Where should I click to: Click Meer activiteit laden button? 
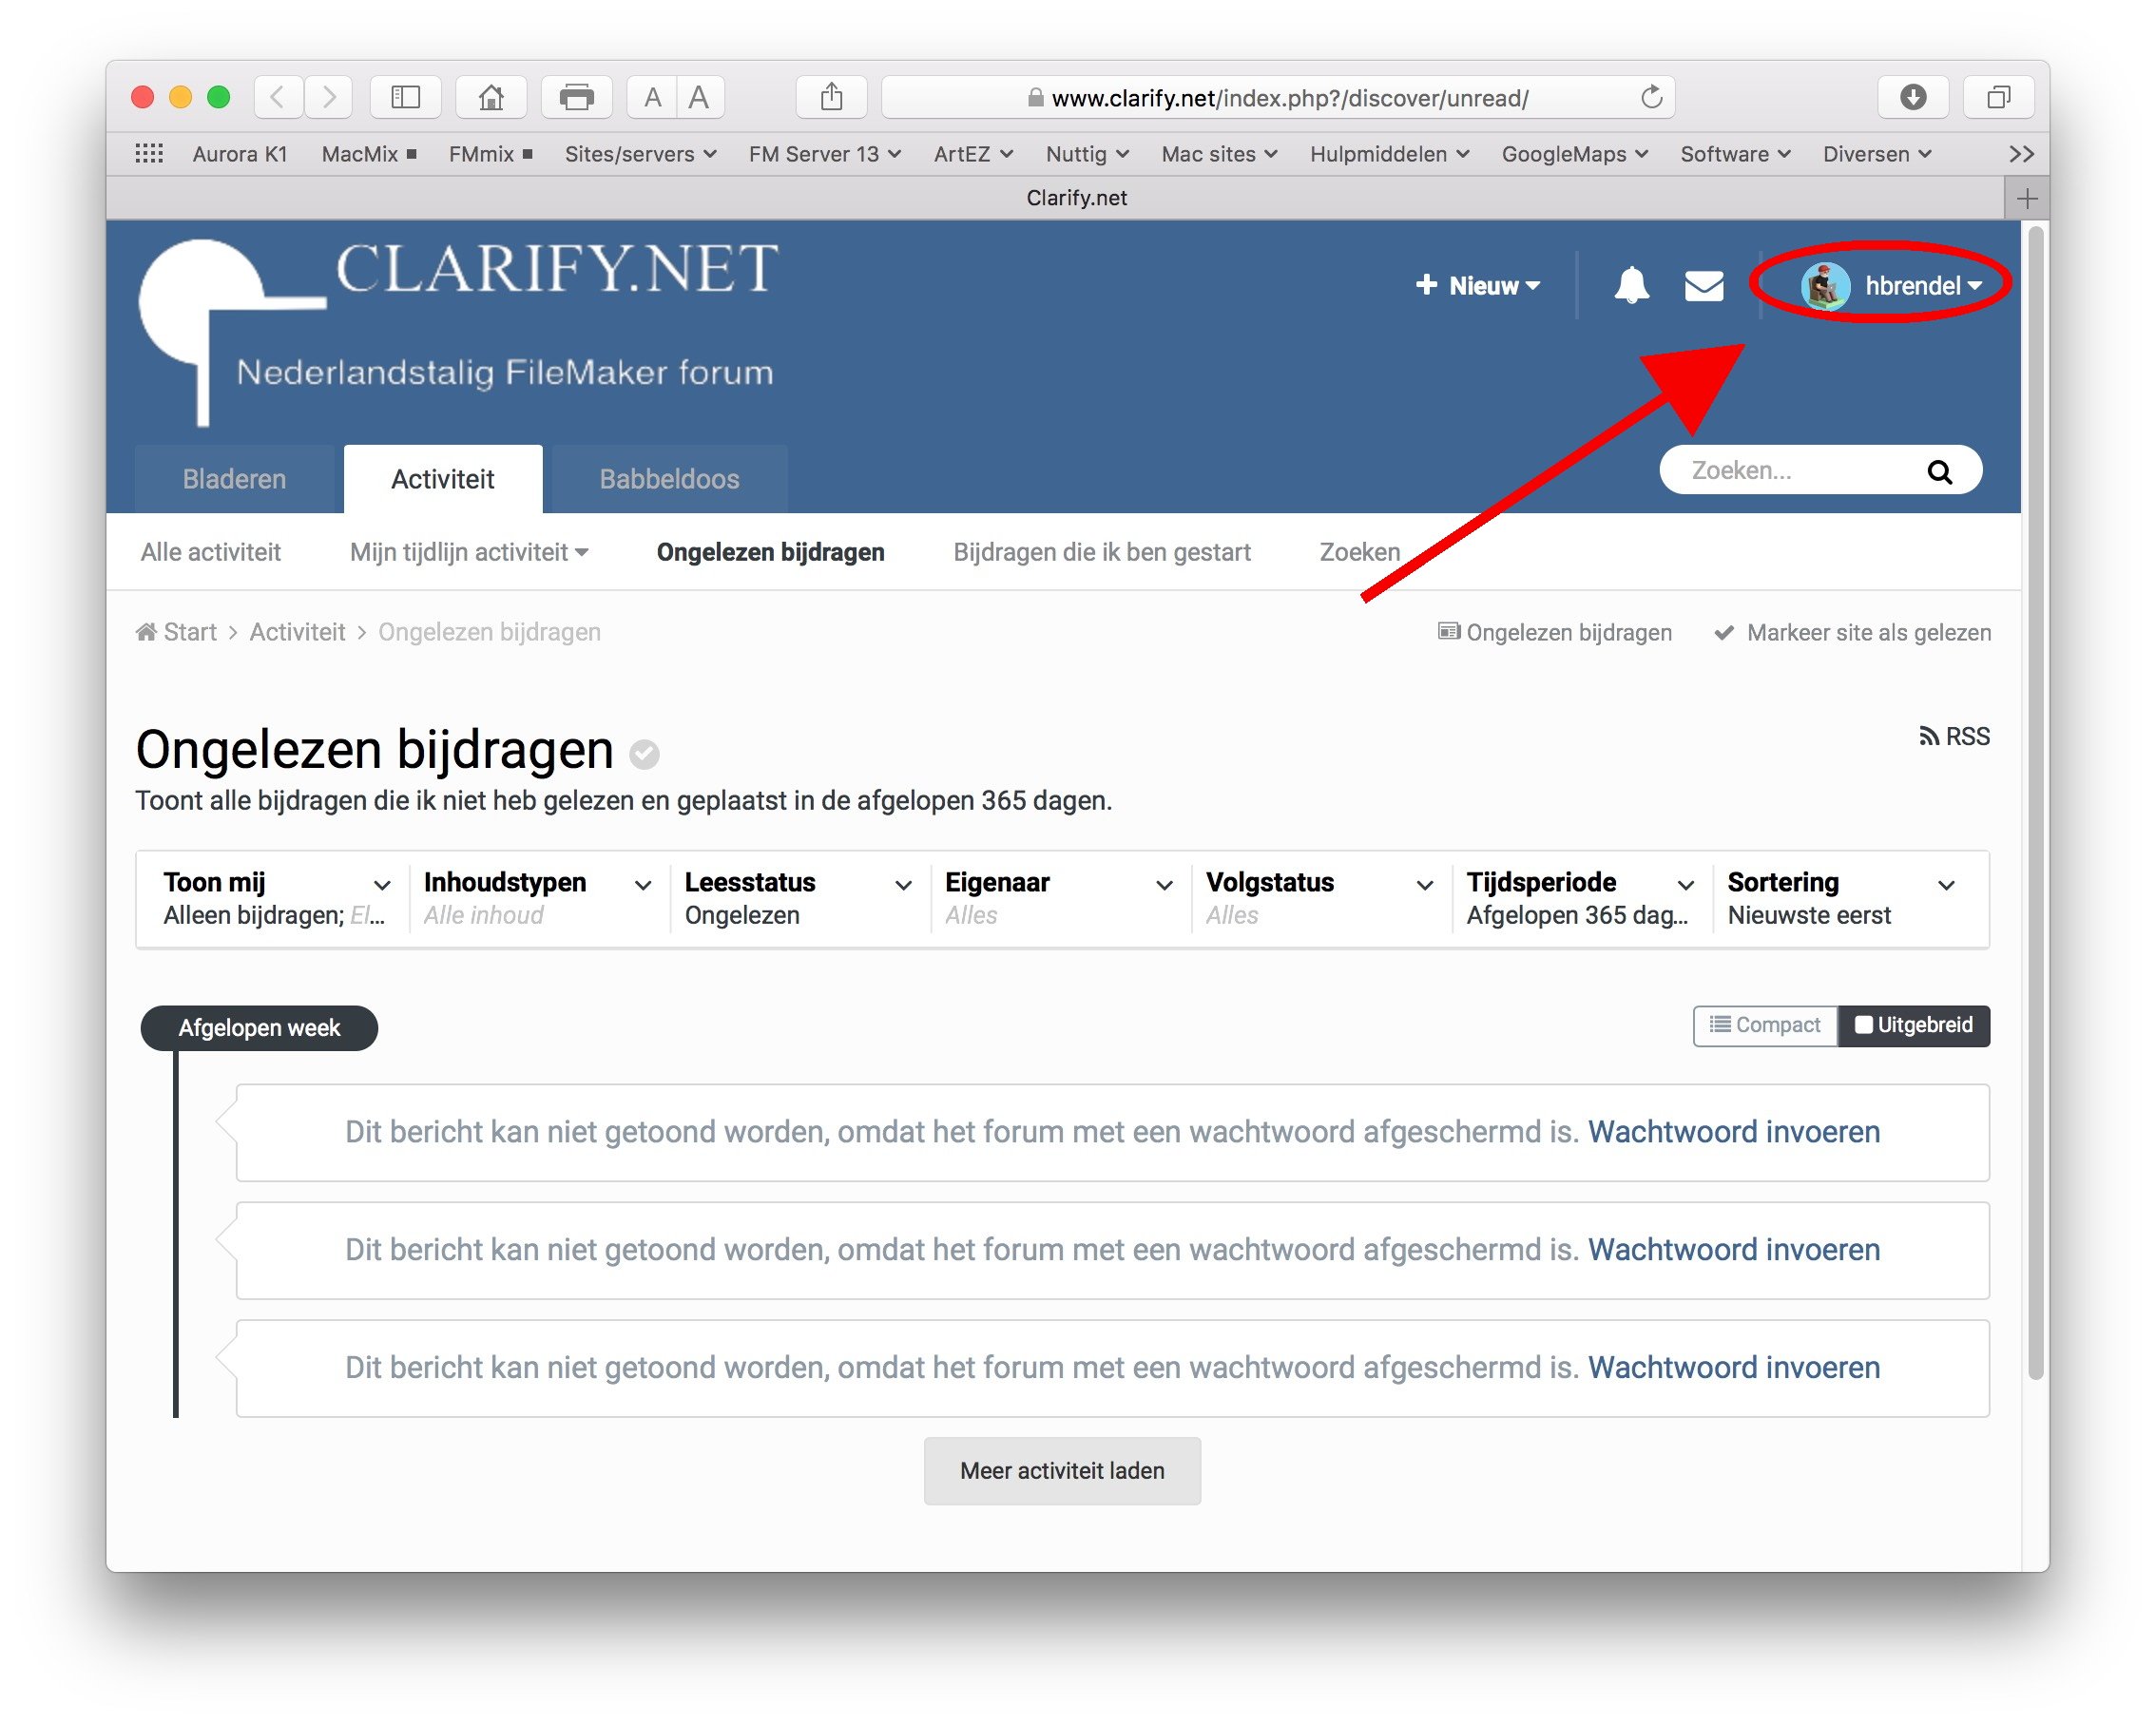[x=1061, y=1471]
